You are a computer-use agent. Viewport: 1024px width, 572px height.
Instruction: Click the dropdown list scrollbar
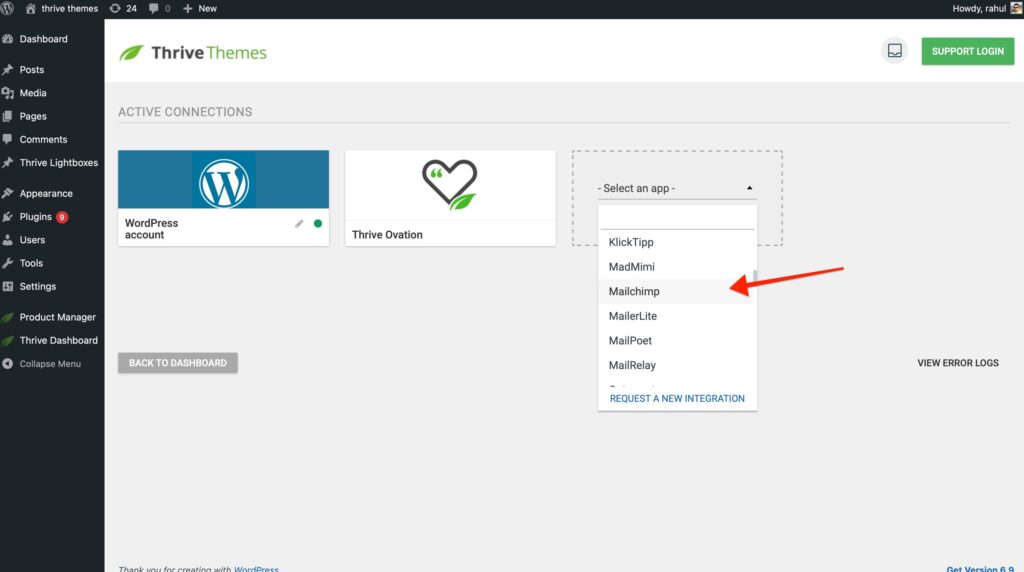[755, 280]
